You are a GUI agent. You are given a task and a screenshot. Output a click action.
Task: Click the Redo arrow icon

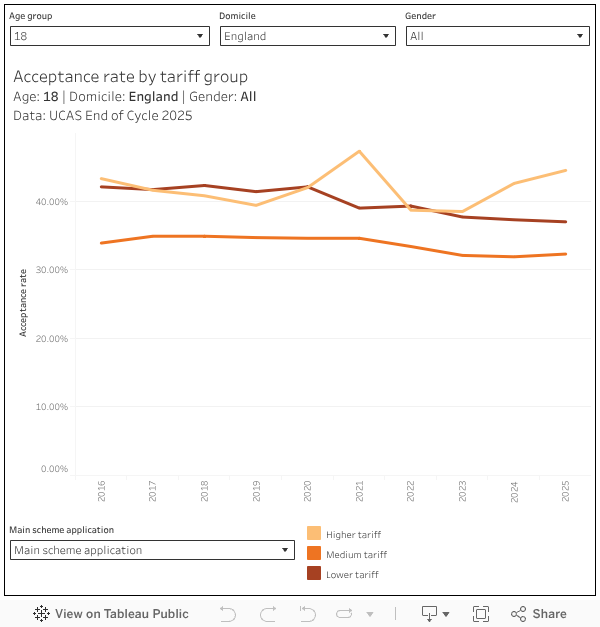(x=268, y=614)
